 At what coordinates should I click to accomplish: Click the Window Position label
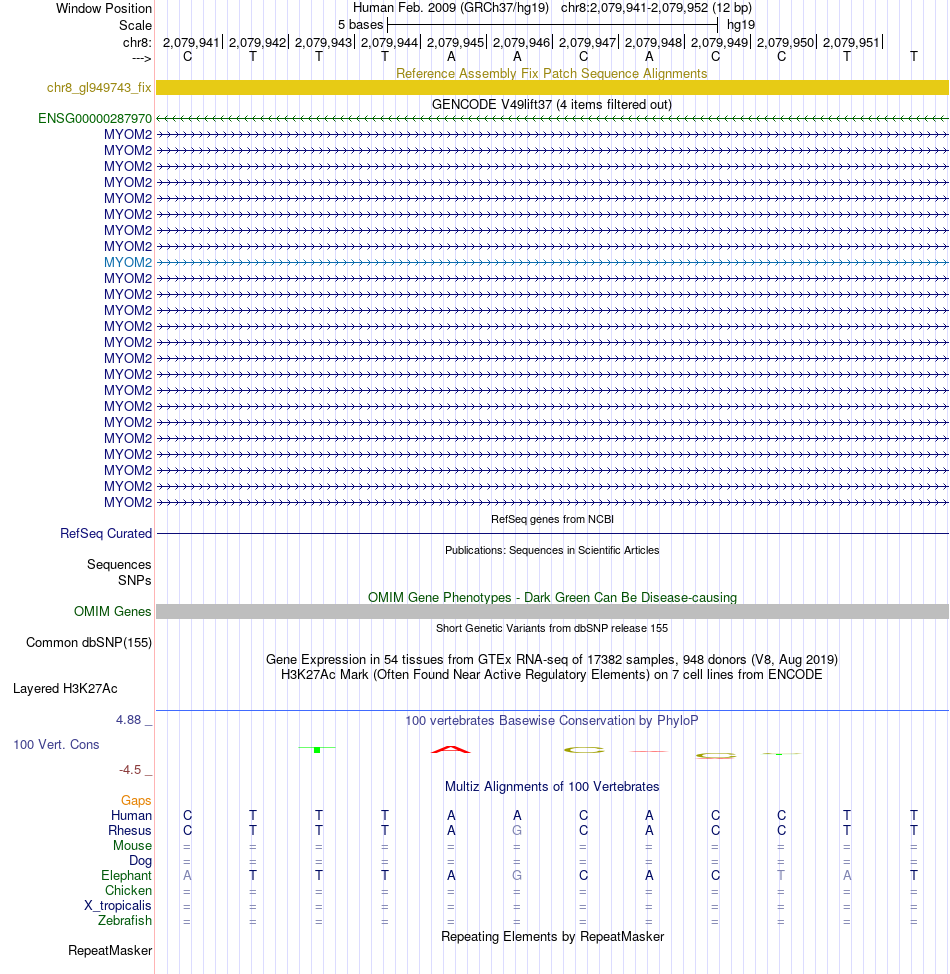tap(104, 9)
